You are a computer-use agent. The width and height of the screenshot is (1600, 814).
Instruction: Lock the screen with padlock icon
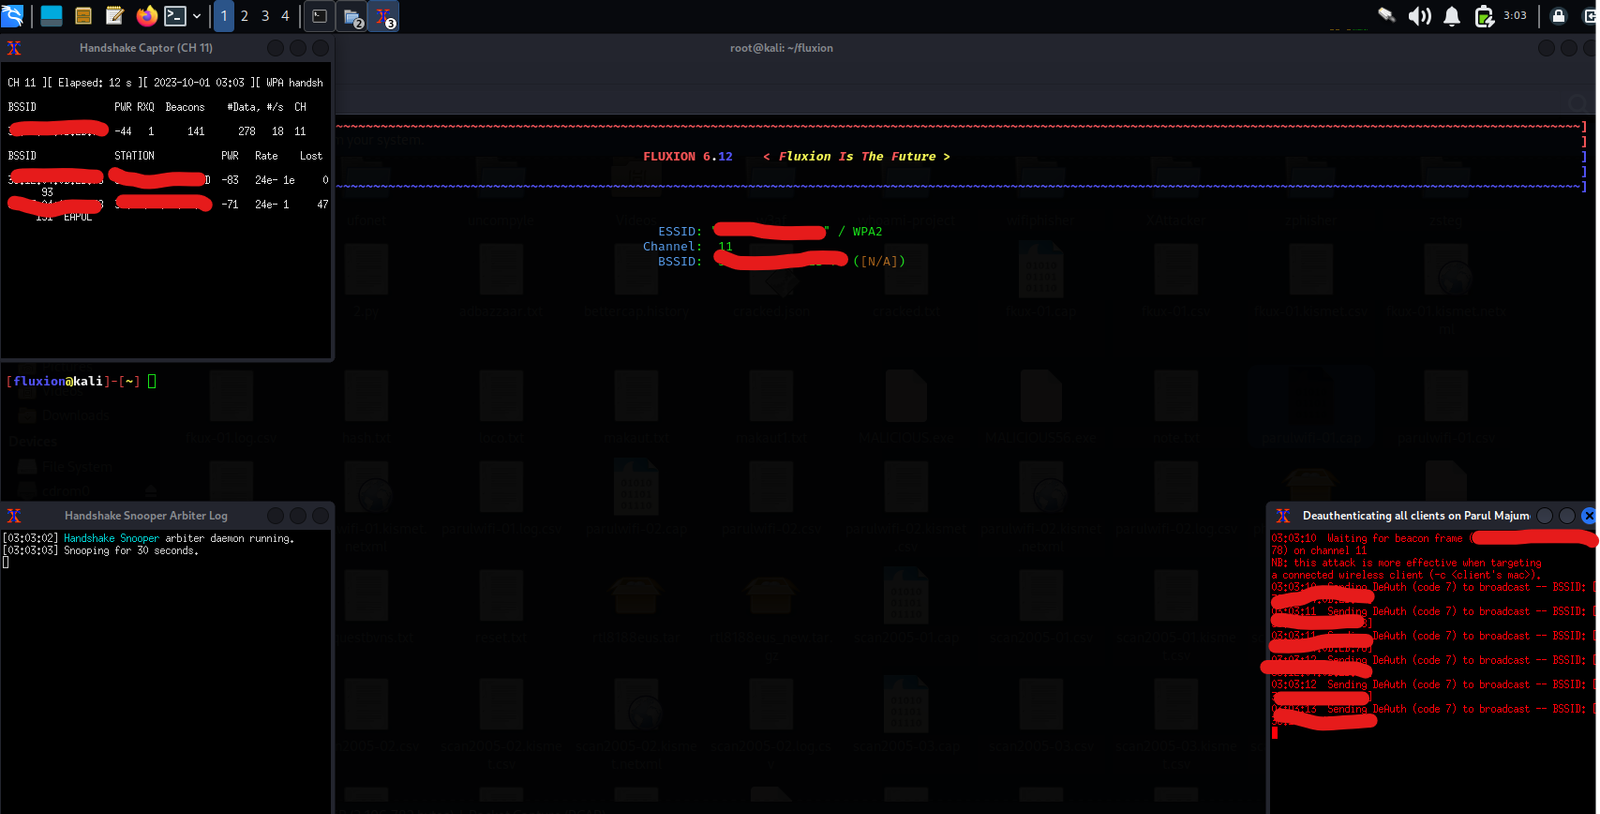point(1558,16)
